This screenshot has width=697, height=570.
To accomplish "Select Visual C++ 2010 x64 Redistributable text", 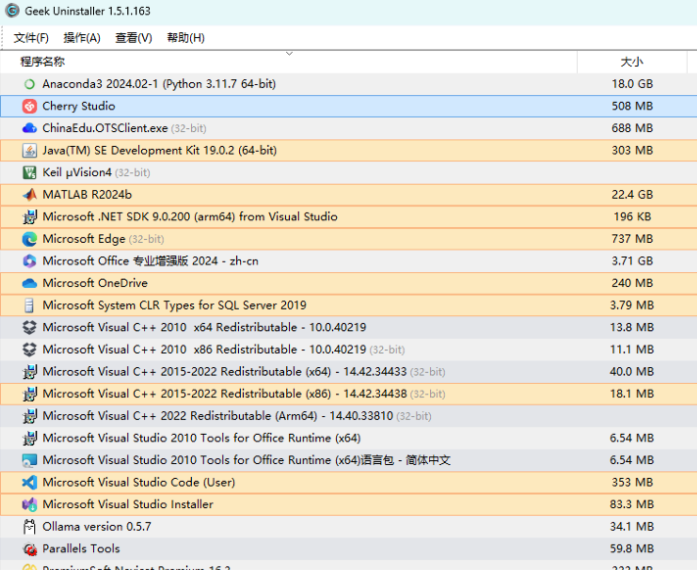I will pyautogui.click(x=204, y=328).
